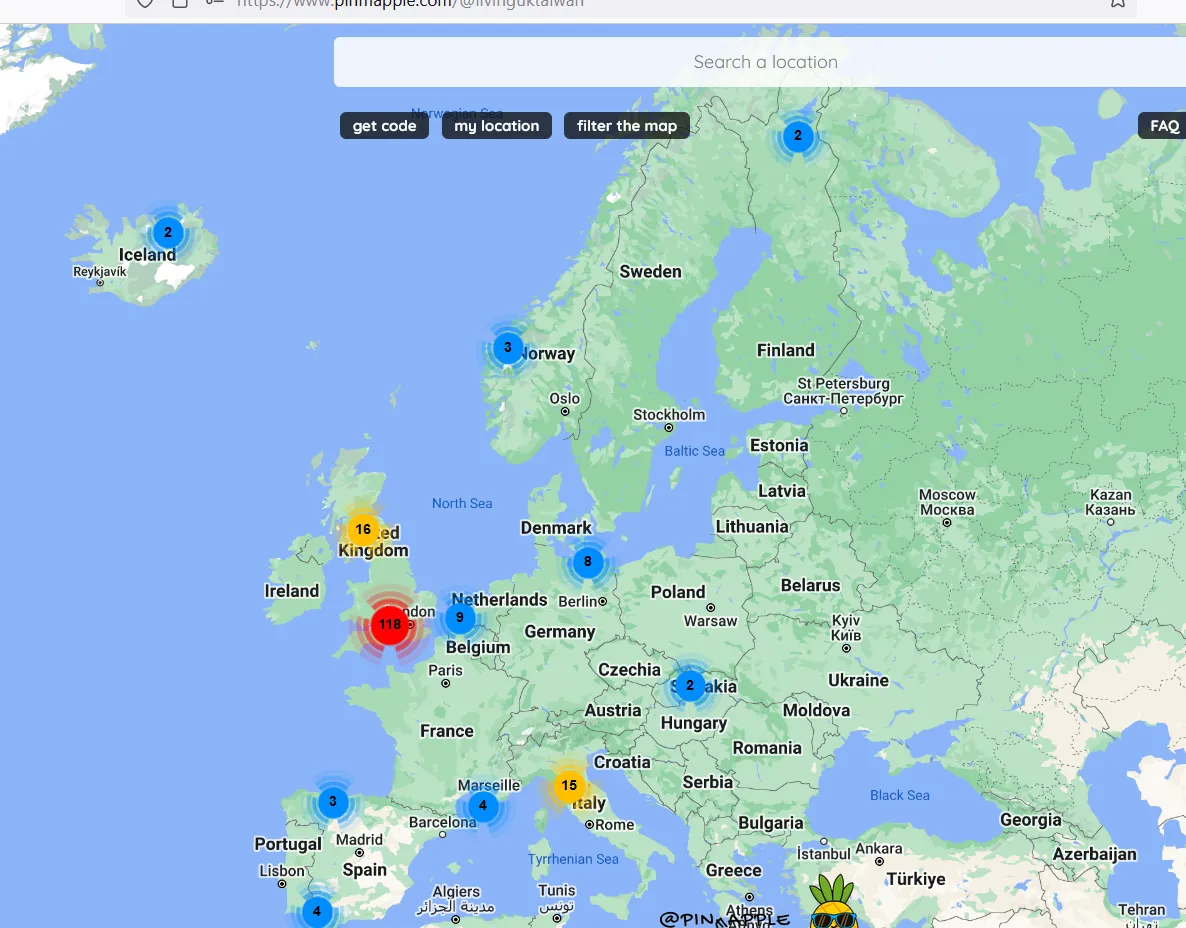Click the Stockholm city label on map
Screen dimensions: 1186x928
pos(669,415)
